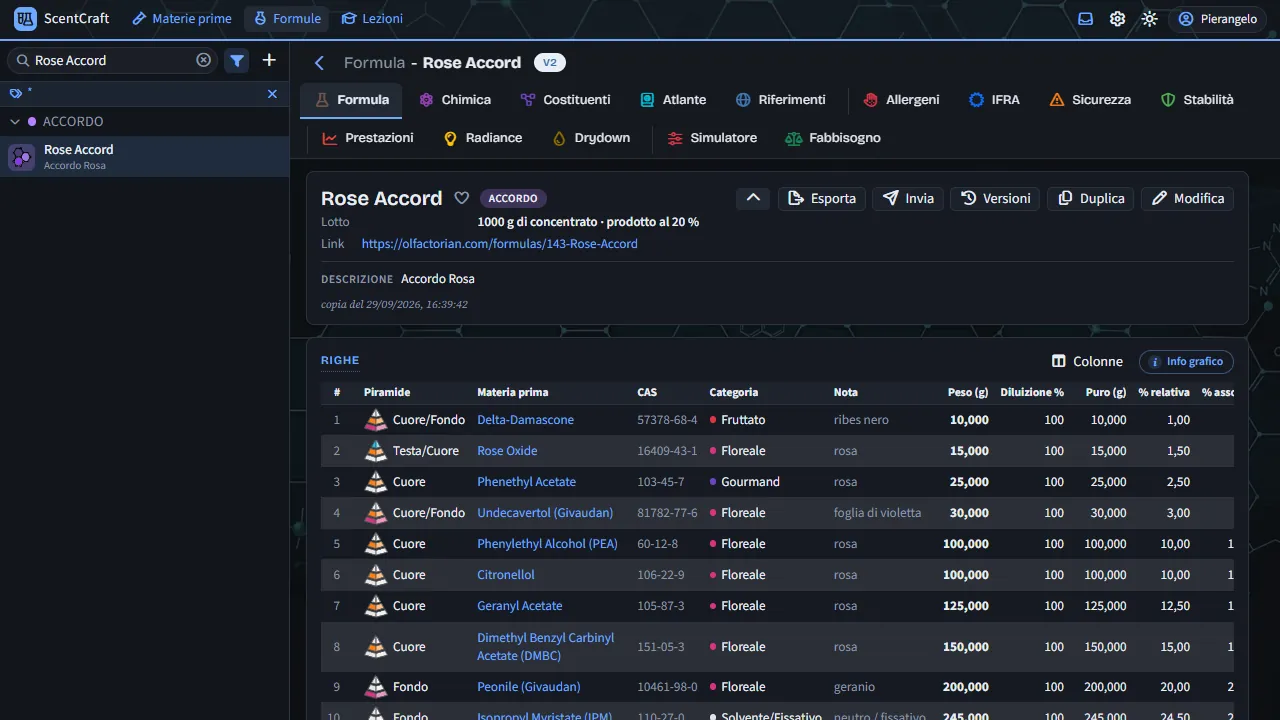Open the Riferimenti tab
The width and height of the screenshot is (1280, 720).
pos(781,100)
